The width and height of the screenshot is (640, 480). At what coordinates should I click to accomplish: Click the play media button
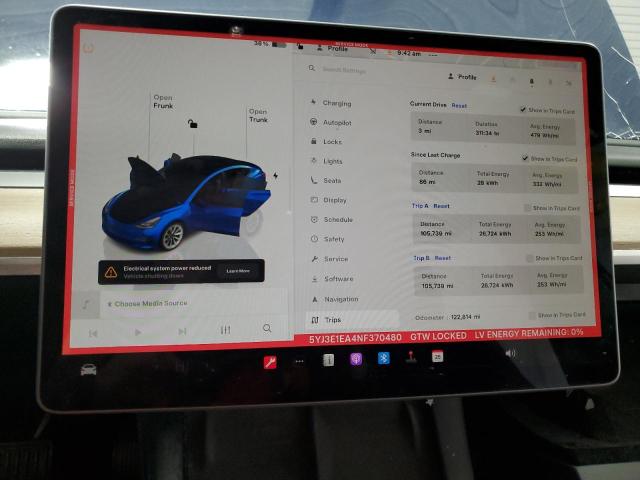coord(138,332)
